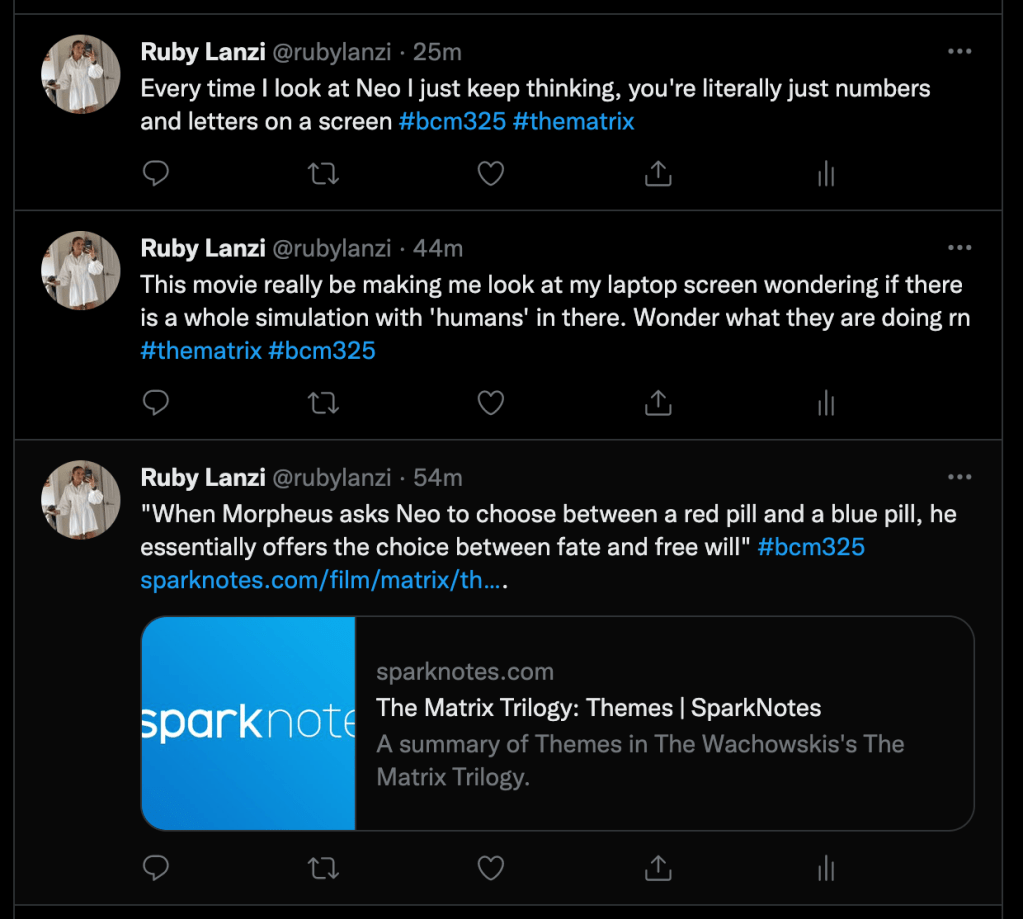Open more options on the 44m tweet
This screenshot has height=919, width=1023.
pos(959,248)
